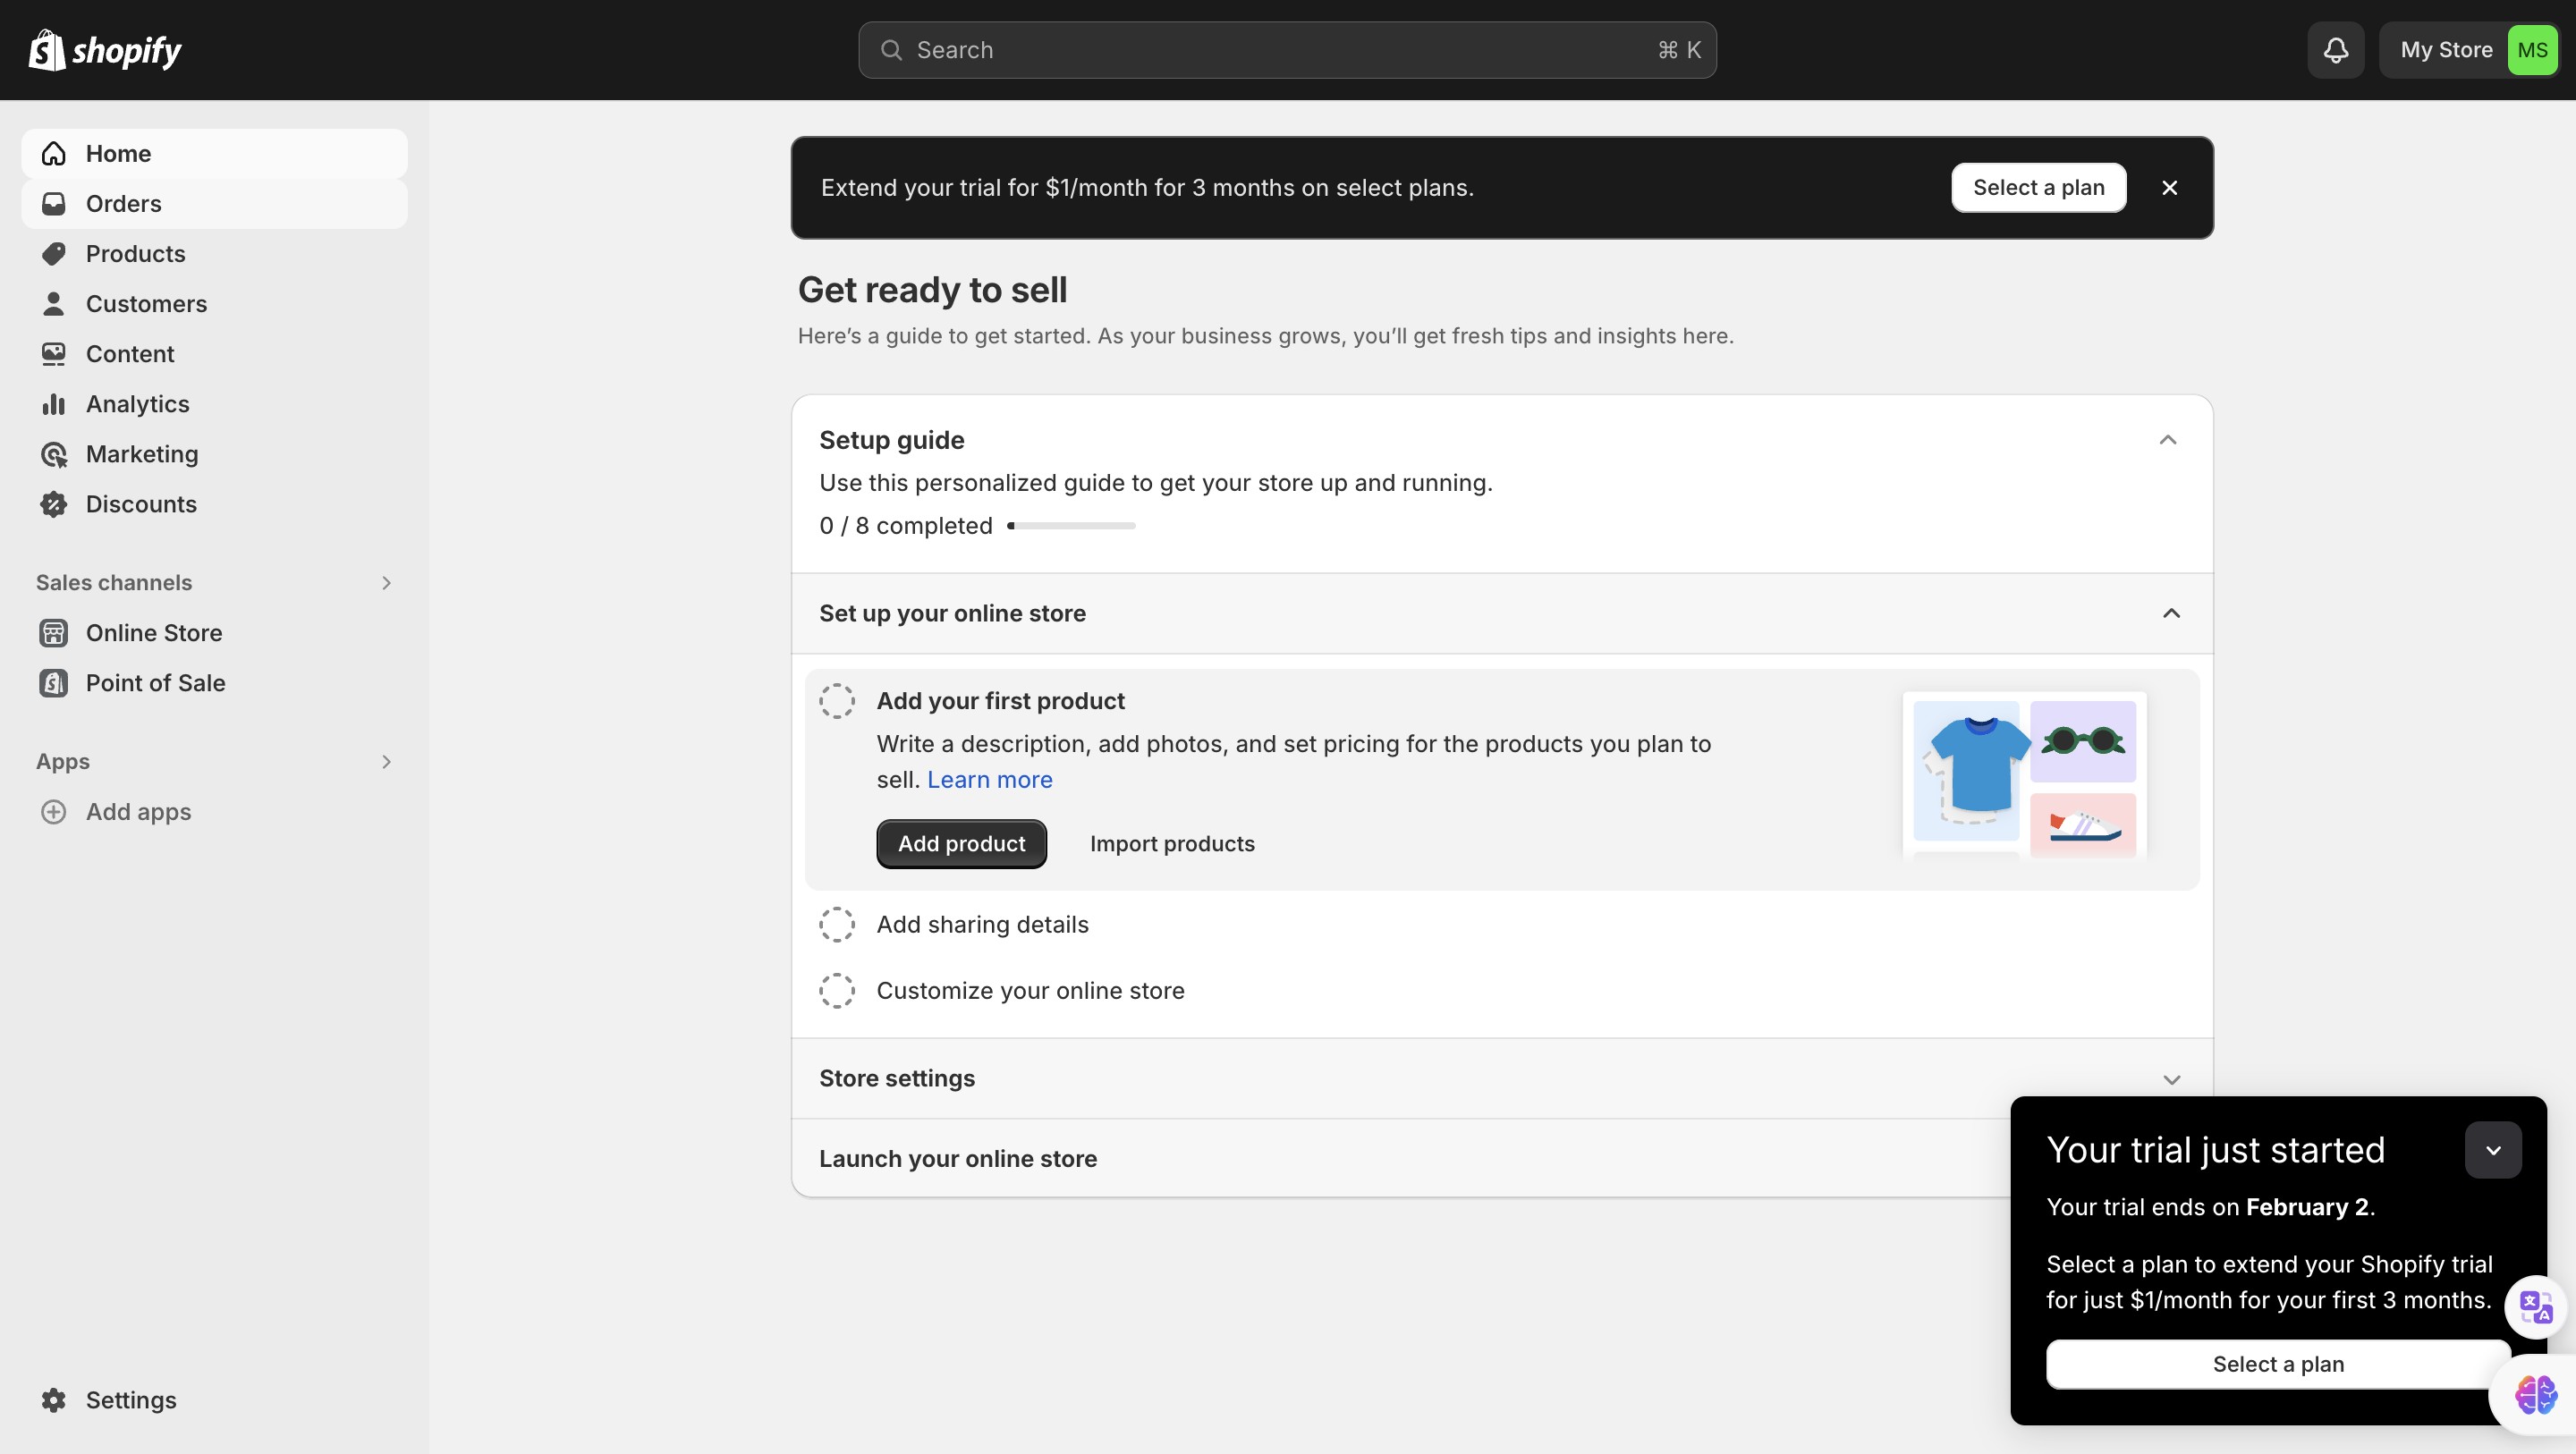
Task: Open the Learn more link
Action: (x=989, y=780)
